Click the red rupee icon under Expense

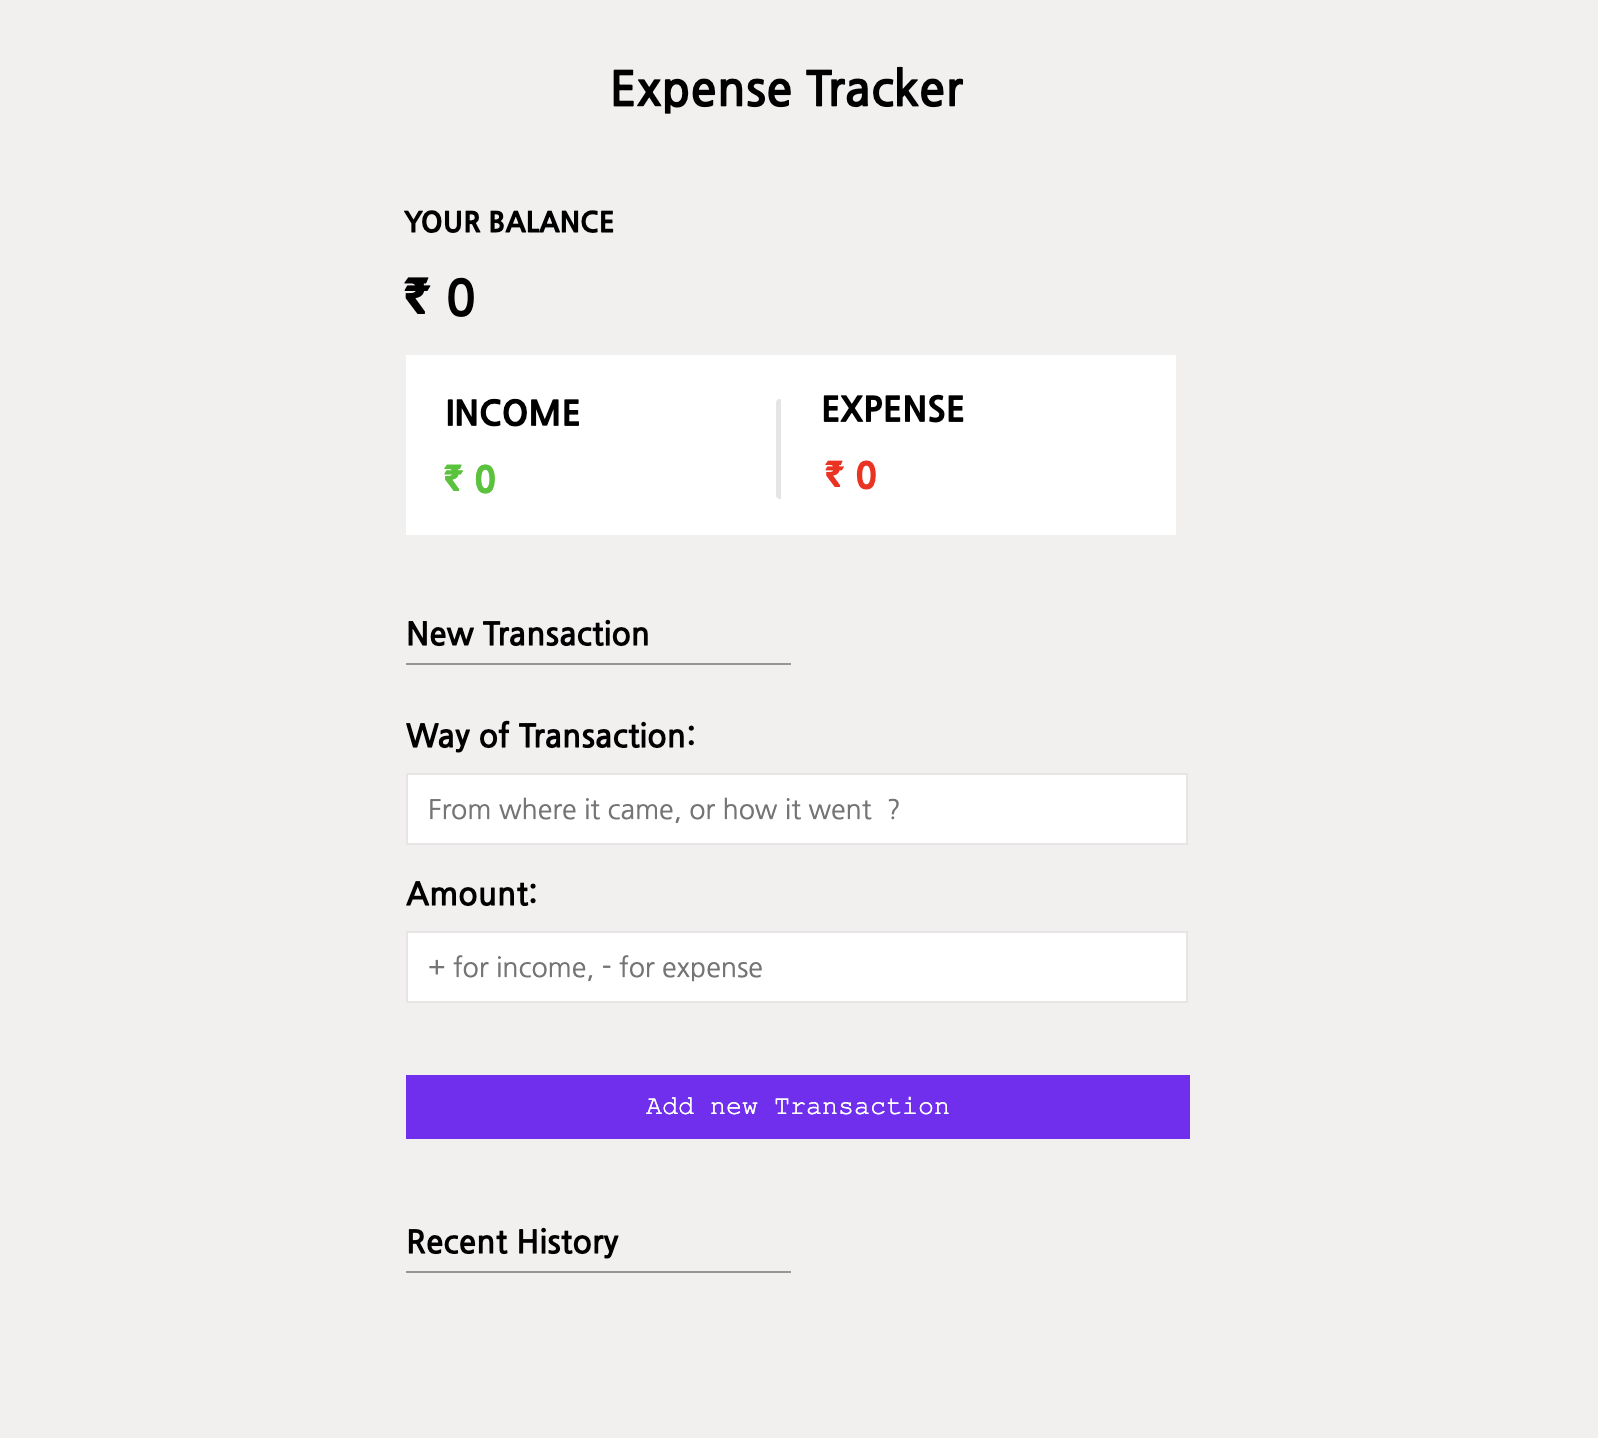(834, 474)
